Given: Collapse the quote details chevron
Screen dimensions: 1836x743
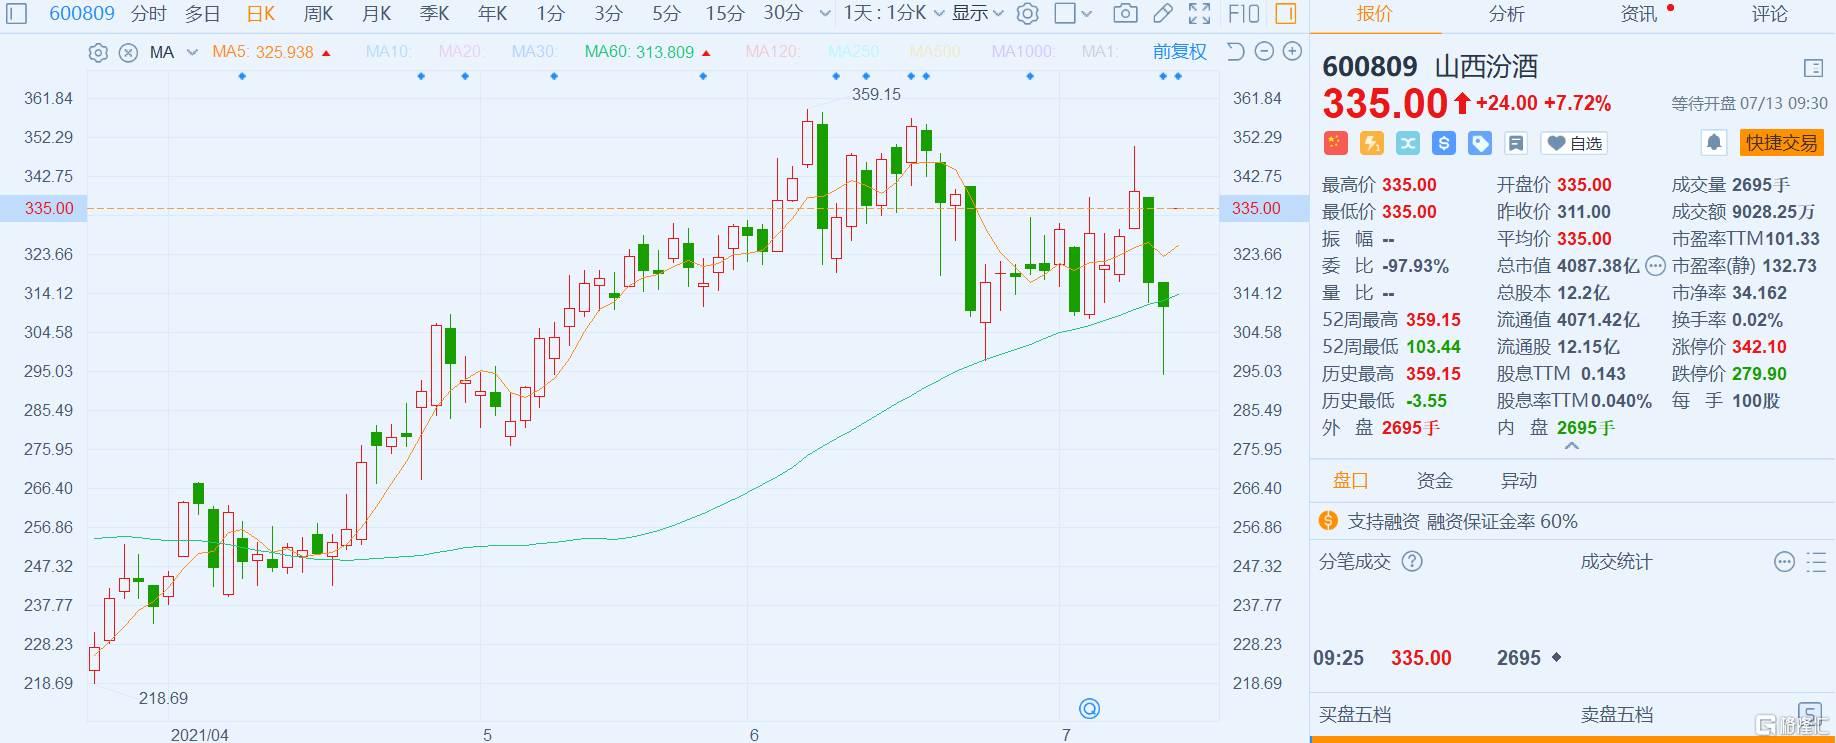Looking at the screenshot, I should coord(1572,447).
